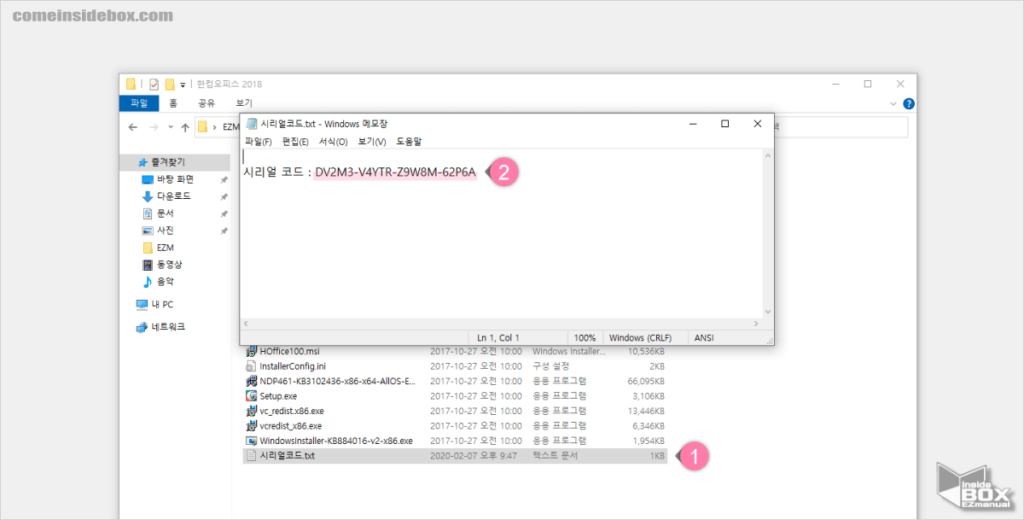Open Notepad 서식(O) menu
The image size is (1024, 520).
coord(333,142)
